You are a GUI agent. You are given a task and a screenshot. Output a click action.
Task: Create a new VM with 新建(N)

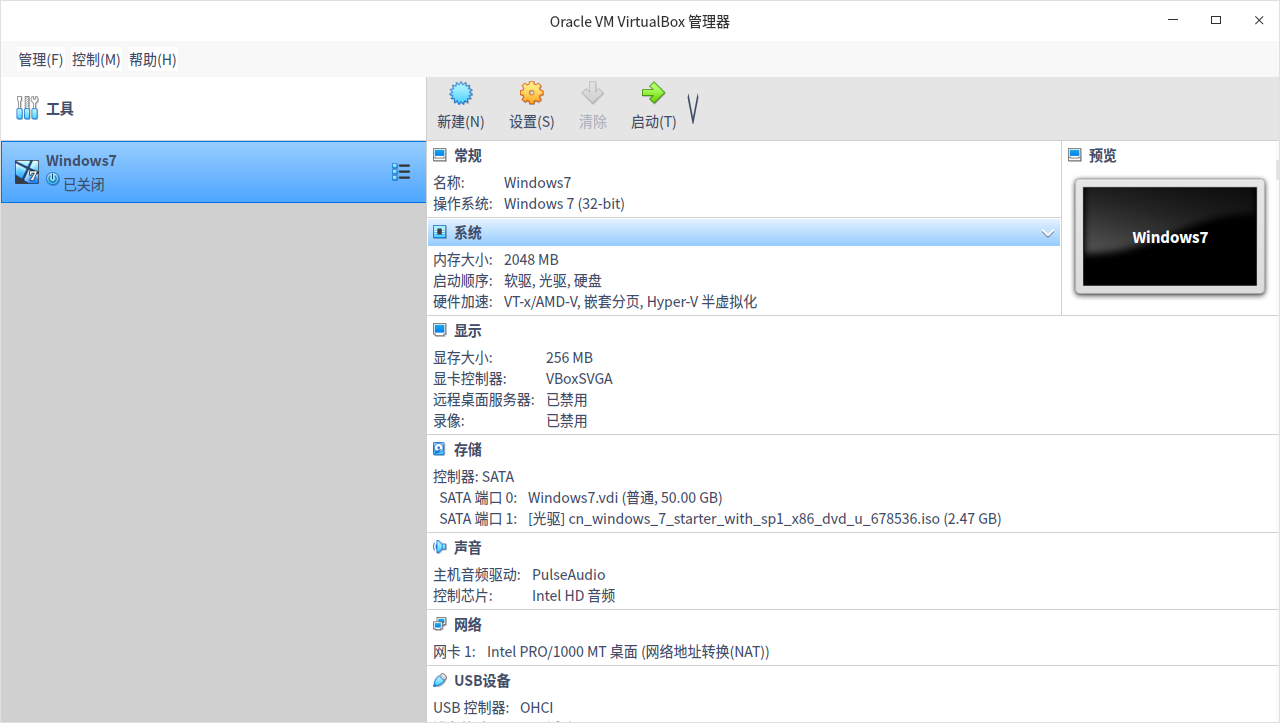point(460,106)
